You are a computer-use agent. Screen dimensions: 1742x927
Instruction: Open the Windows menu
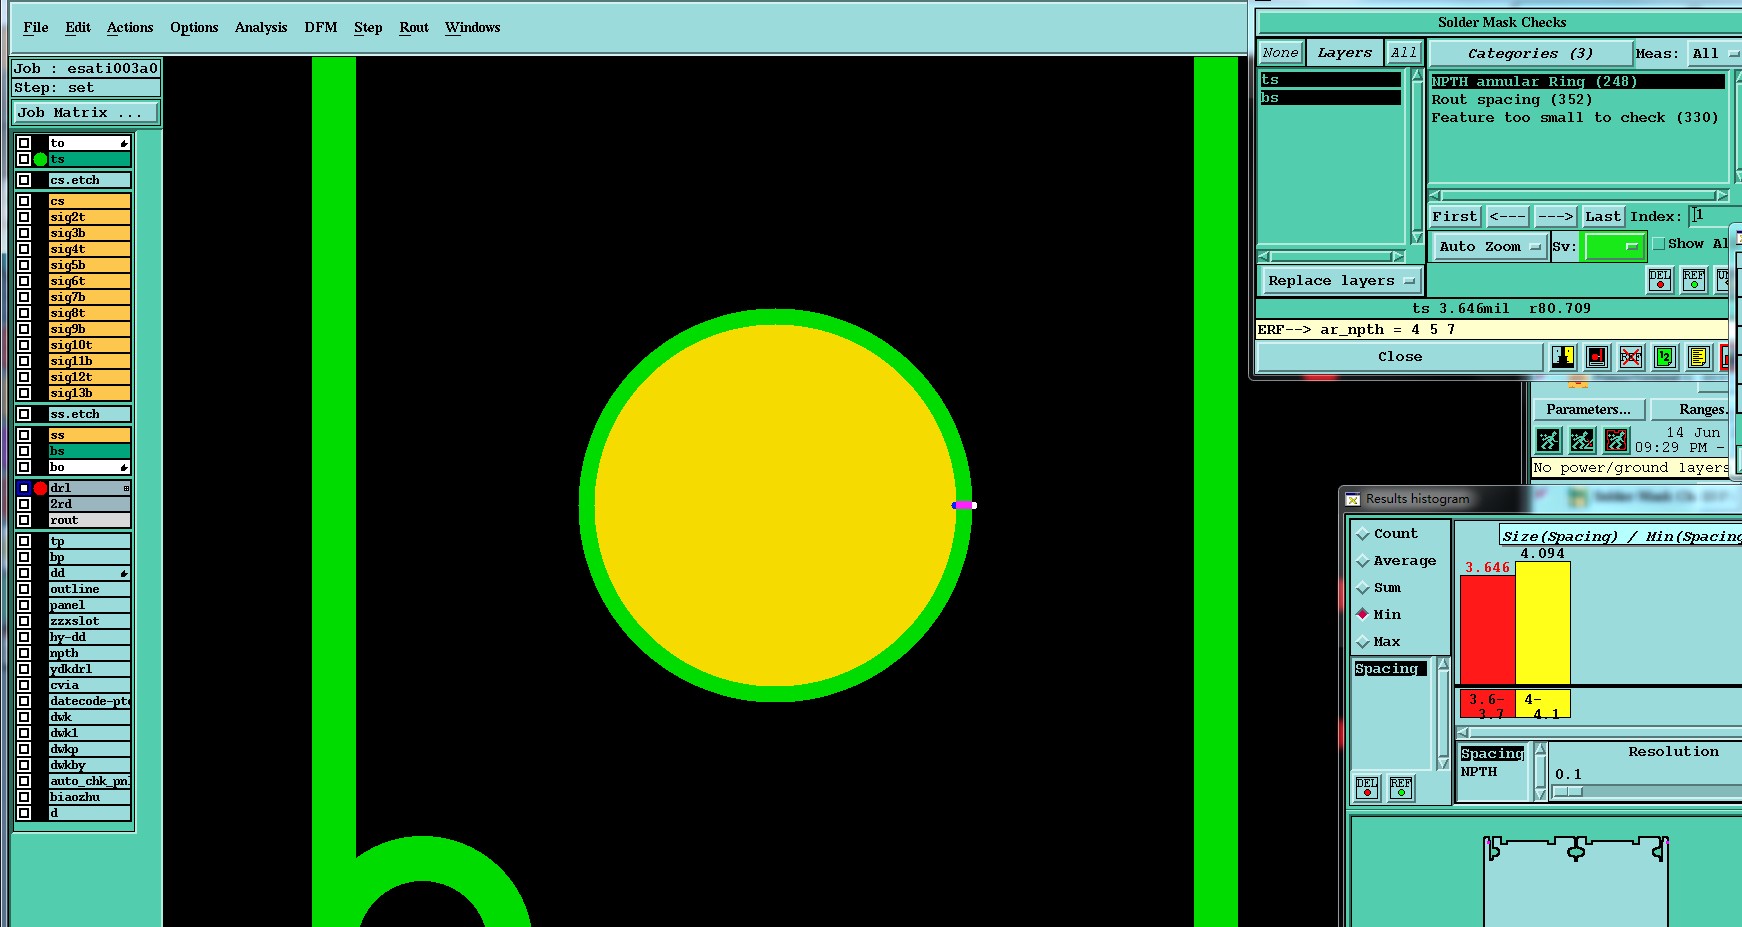tap(473, 28)
